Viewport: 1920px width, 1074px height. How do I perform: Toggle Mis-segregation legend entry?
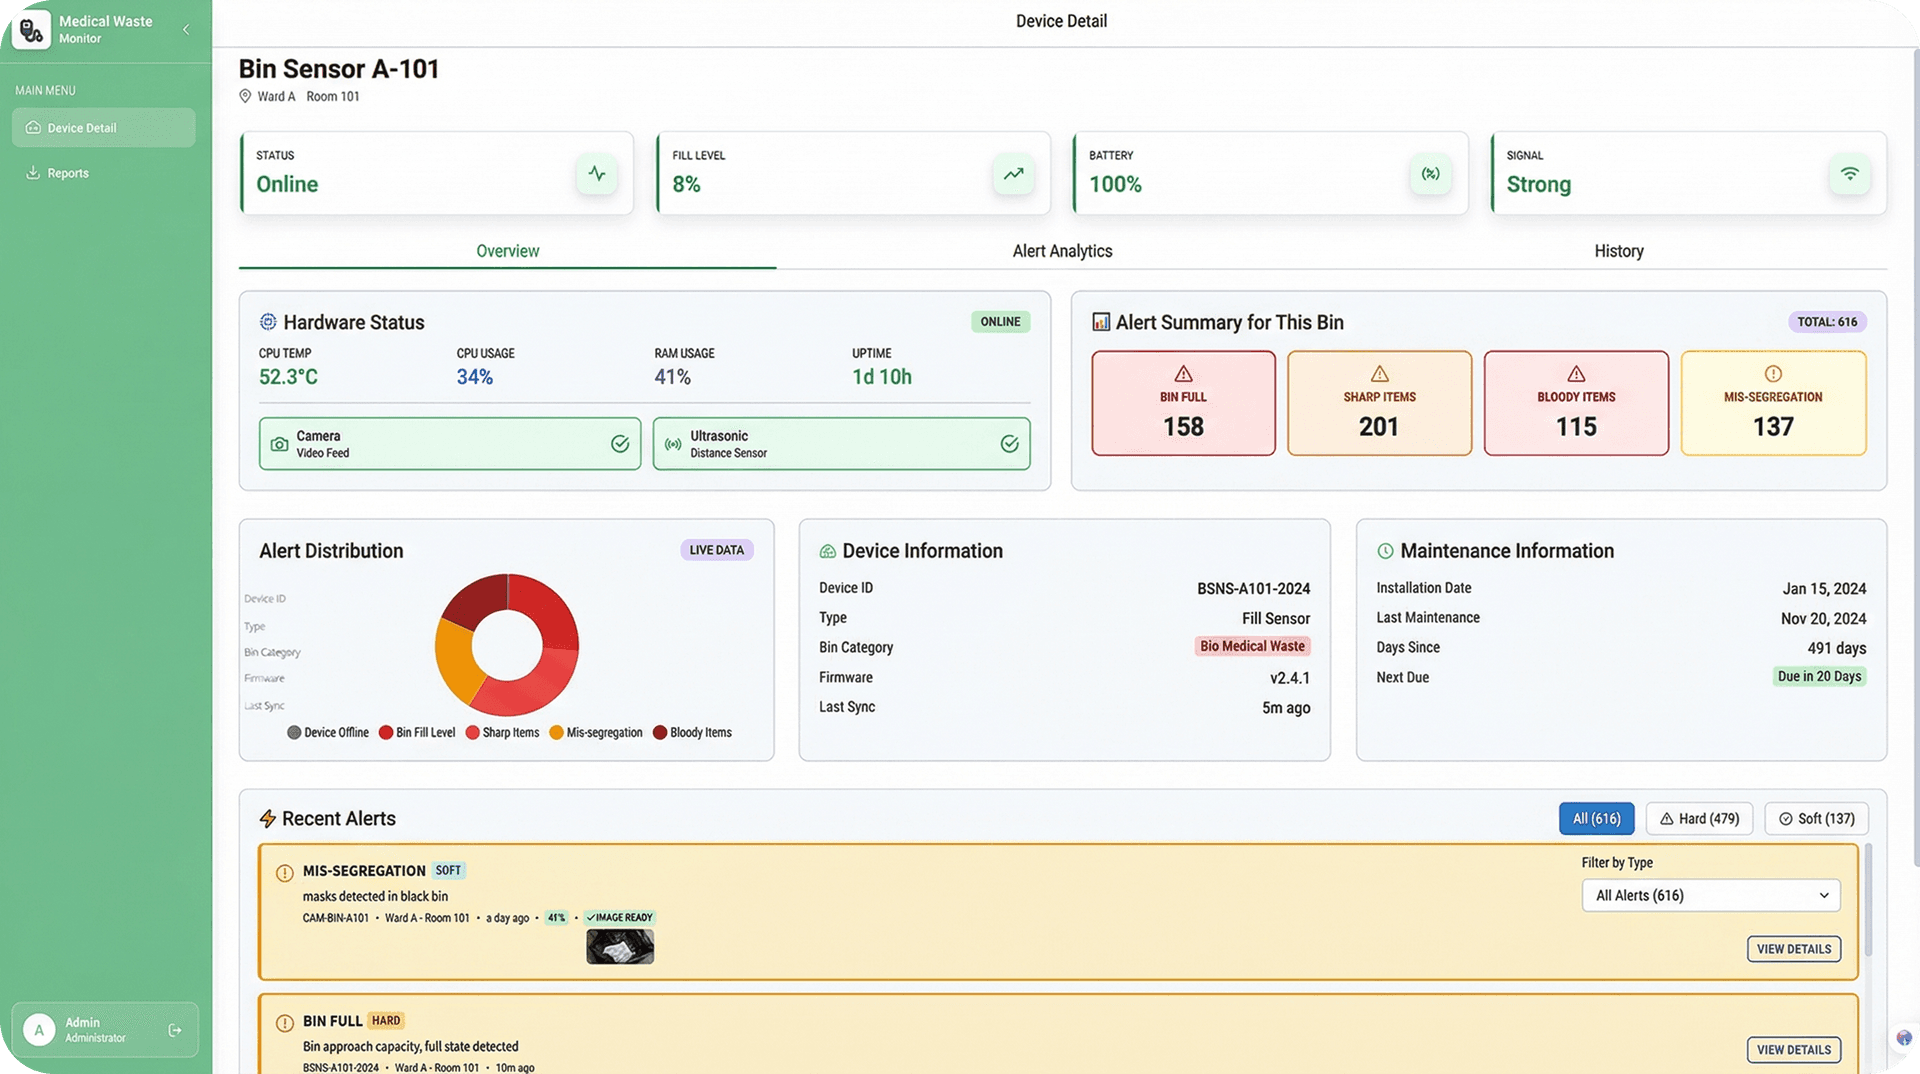596,733
